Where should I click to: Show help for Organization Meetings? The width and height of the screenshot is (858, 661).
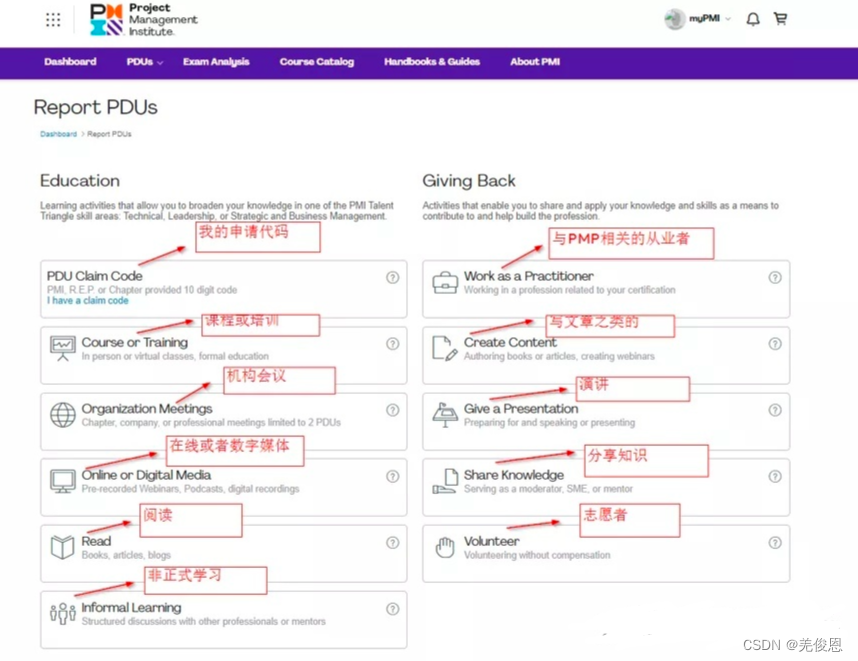click(392, 410)
